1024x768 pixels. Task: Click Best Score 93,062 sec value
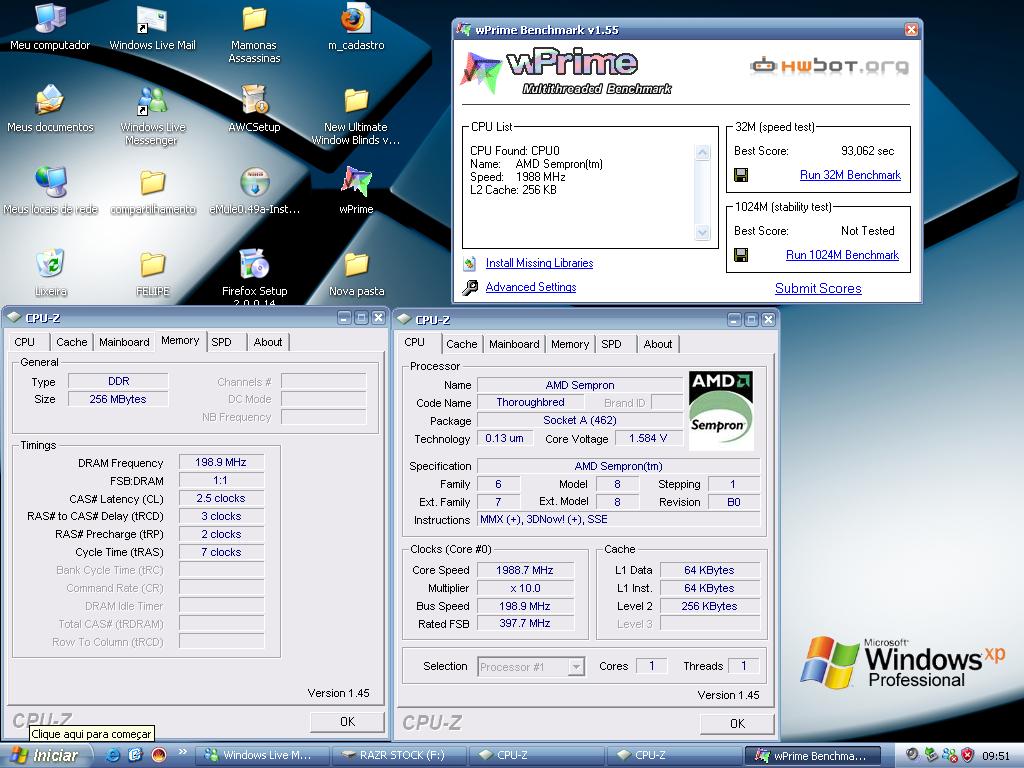pos(867,151)
